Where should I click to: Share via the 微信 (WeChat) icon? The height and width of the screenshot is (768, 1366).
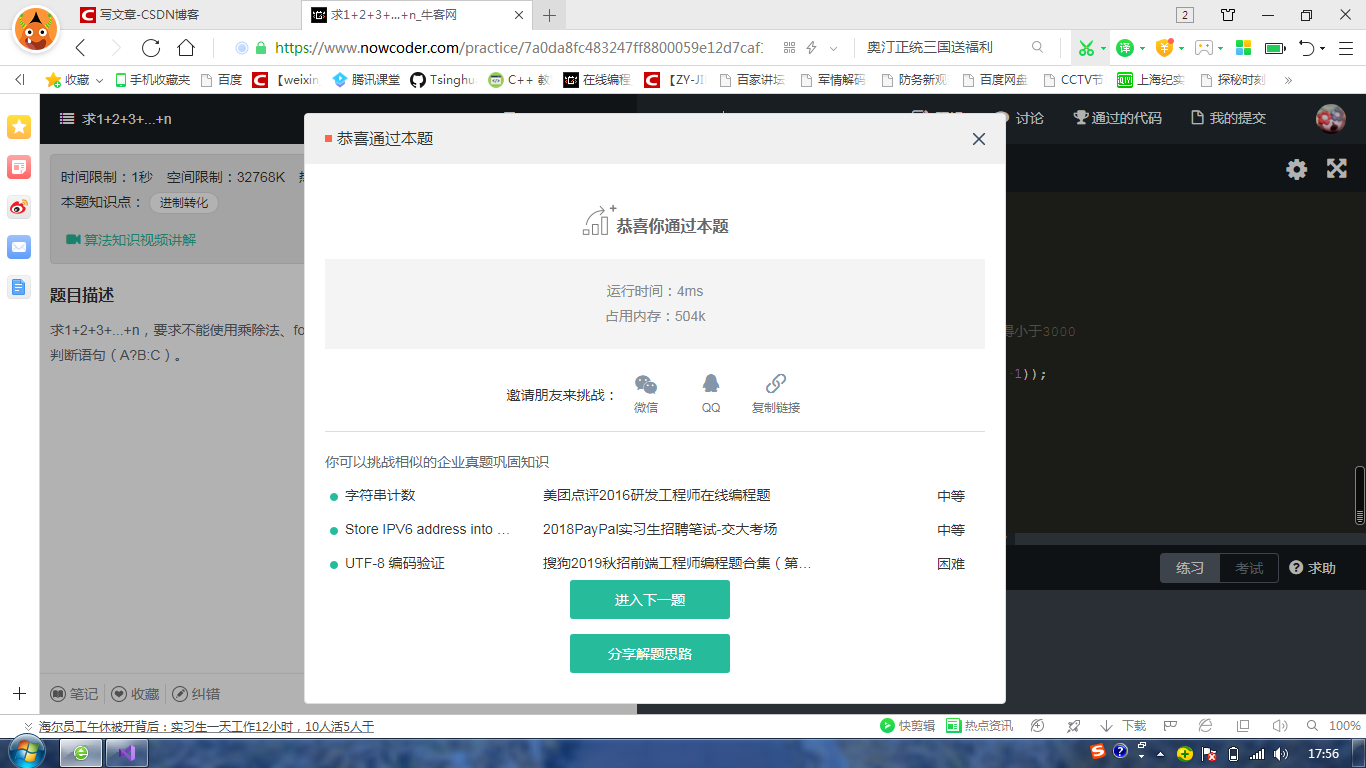pyautogui.click(x=646, y=385)
